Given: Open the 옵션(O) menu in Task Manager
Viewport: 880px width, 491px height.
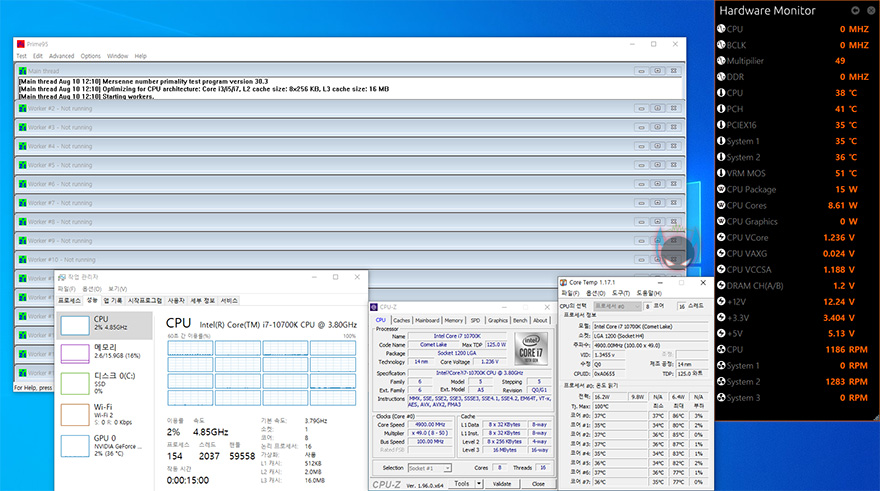Looking at the screenshot, I should click(x=91, y=289).
